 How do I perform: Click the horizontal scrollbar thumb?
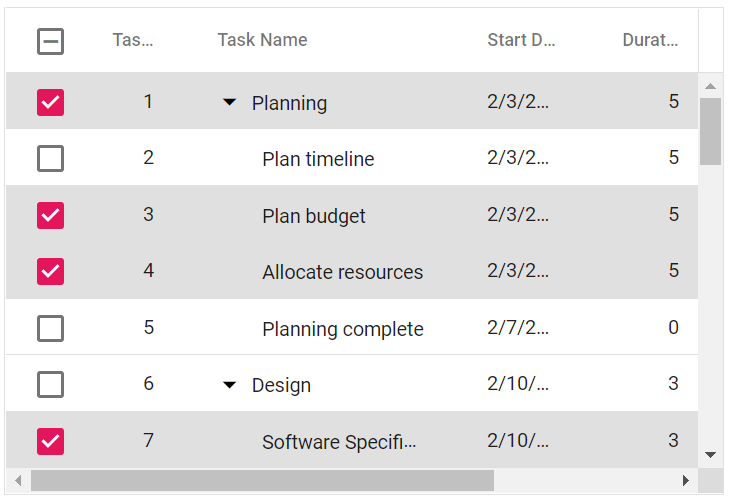pos(262,481)
